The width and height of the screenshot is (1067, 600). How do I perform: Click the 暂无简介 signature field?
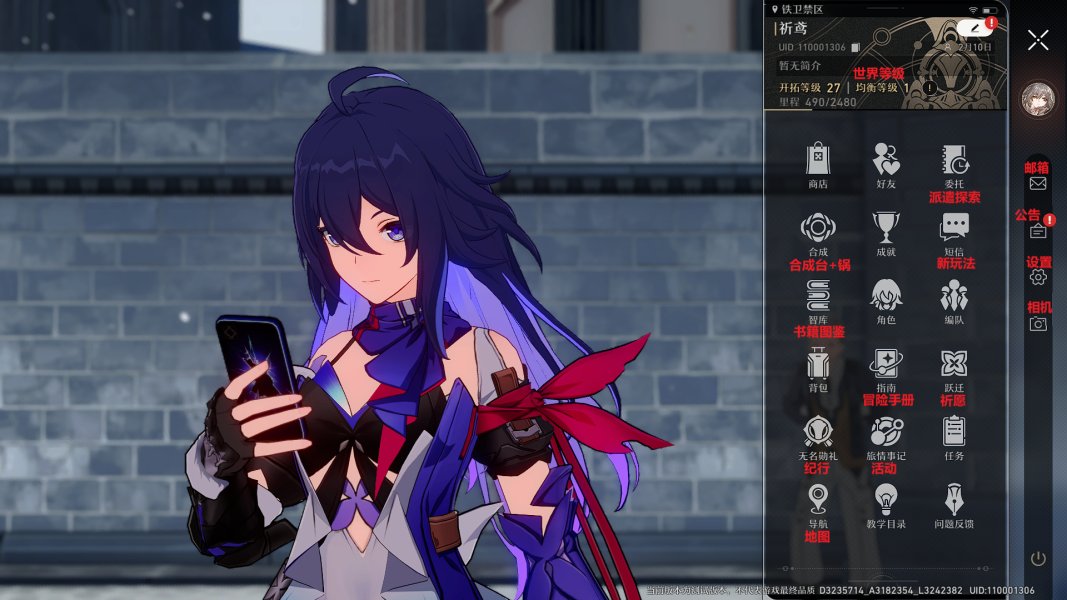coord(800,66)
